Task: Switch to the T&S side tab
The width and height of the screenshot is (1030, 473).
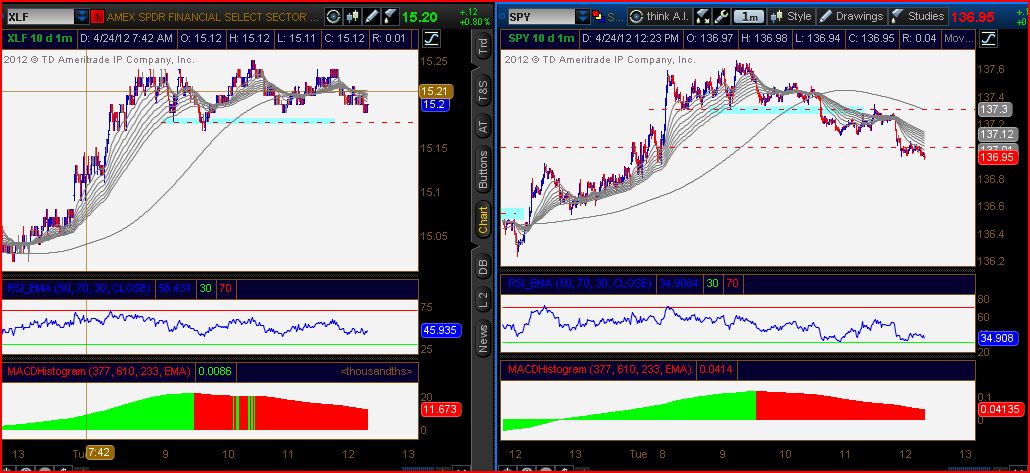Action: pos(483,92)
